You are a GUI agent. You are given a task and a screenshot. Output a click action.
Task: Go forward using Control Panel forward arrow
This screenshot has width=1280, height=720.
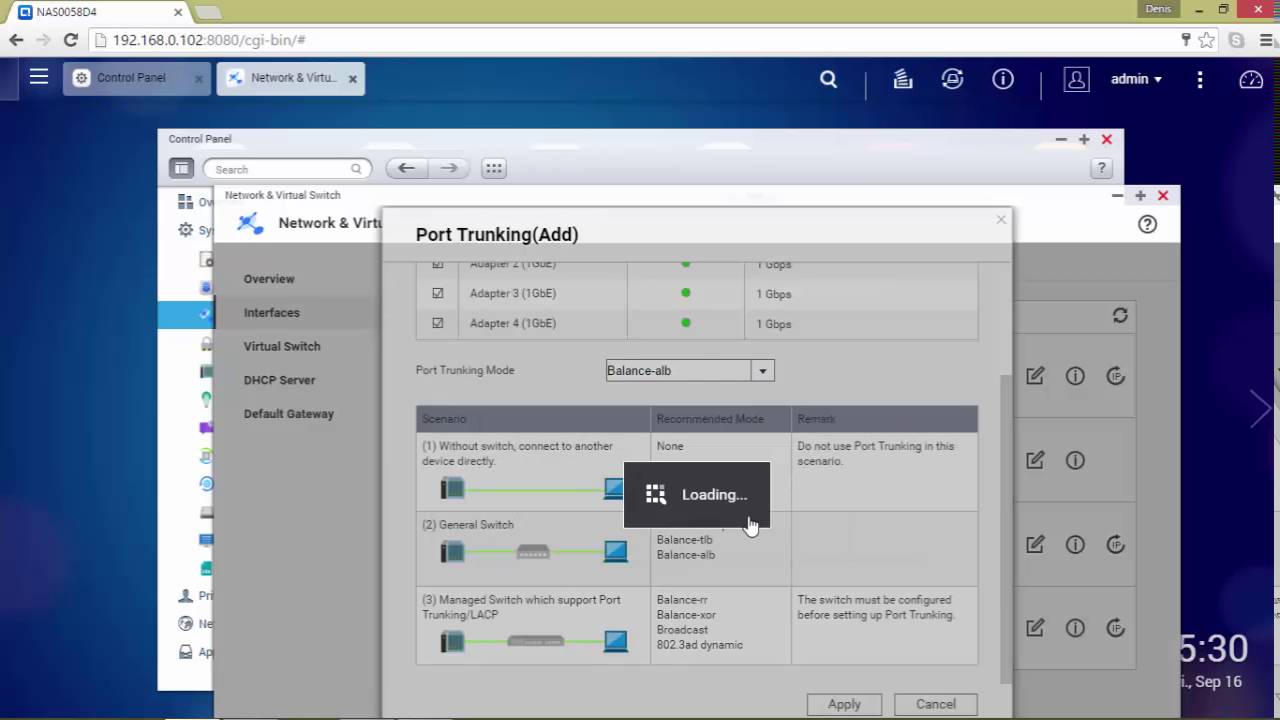pyautogui.click(x=449, y=168)
